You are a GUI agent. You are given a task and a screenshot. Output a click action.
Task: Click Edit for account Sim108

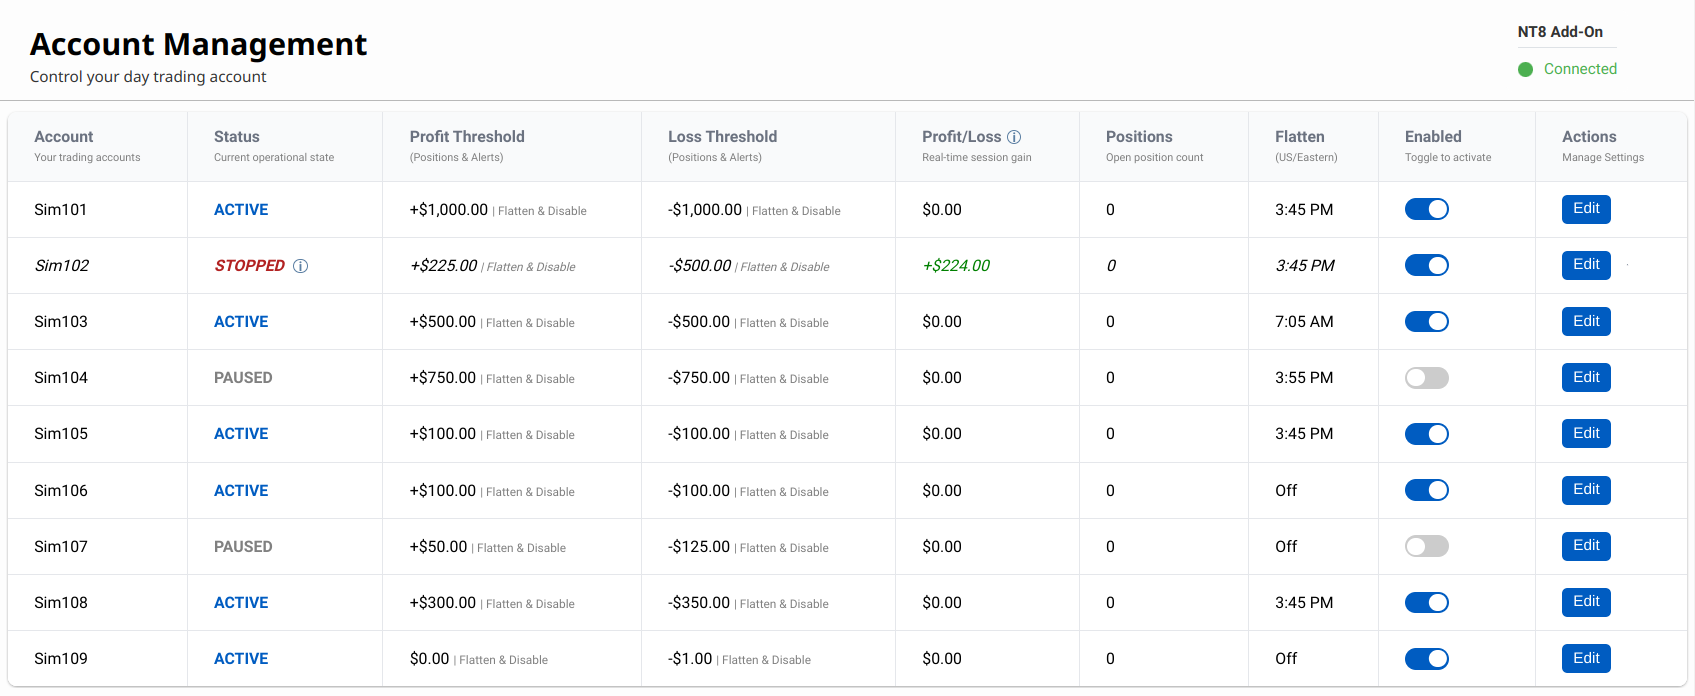1586,602
